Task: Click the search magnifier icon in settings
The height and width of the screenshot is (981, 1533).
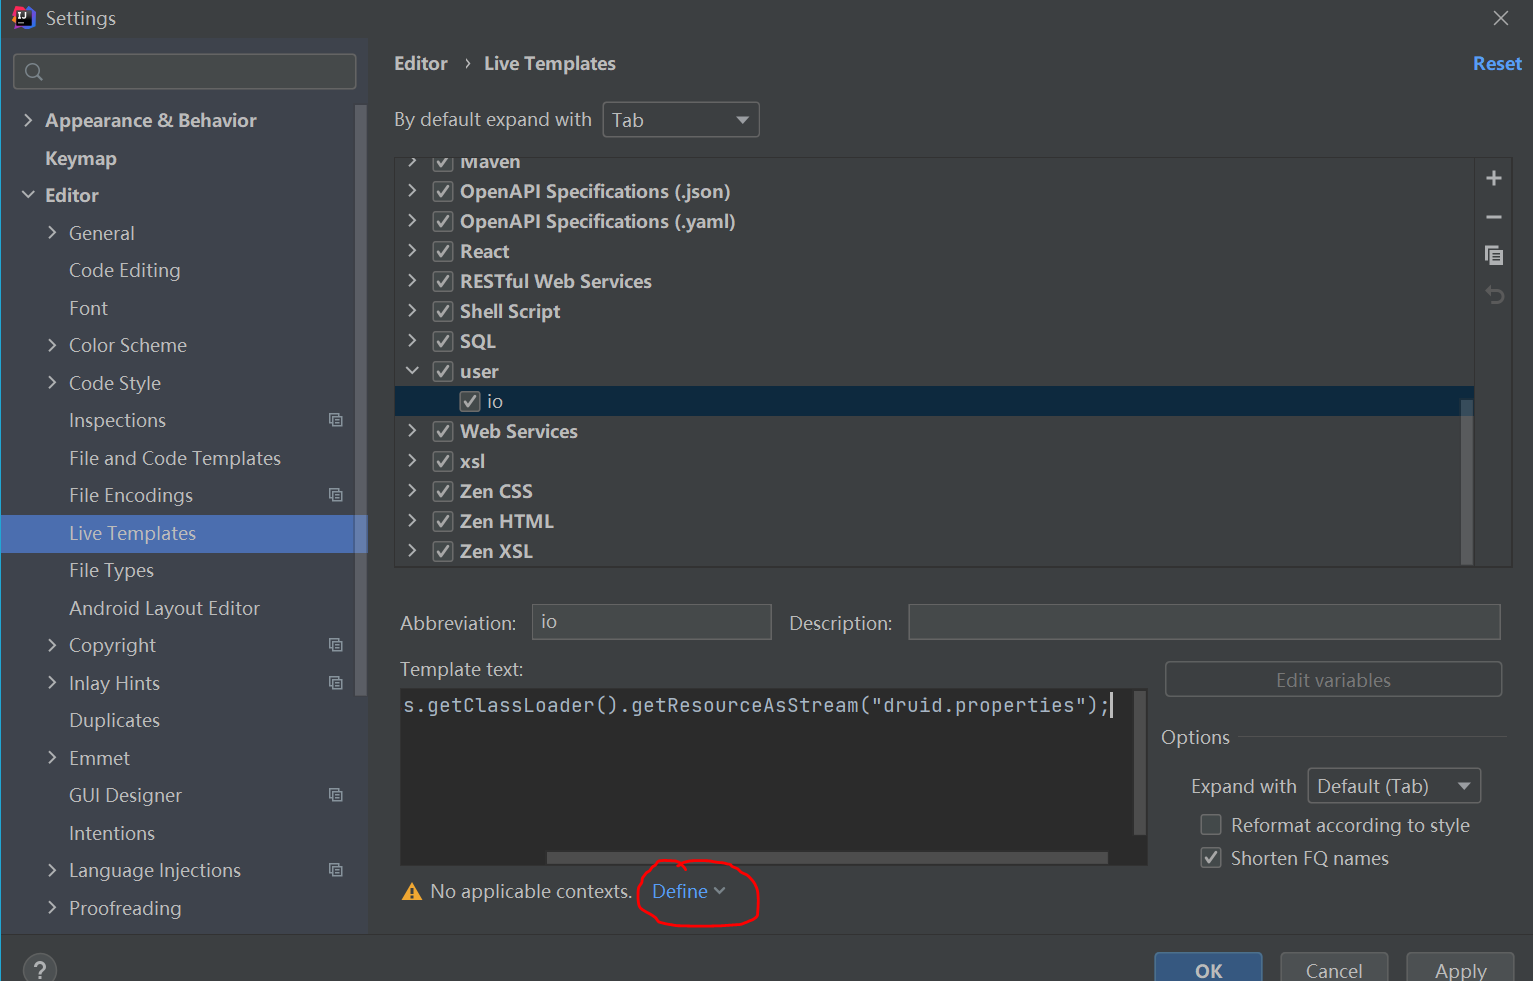Action: pyautogui.click(x=34, y=72)
